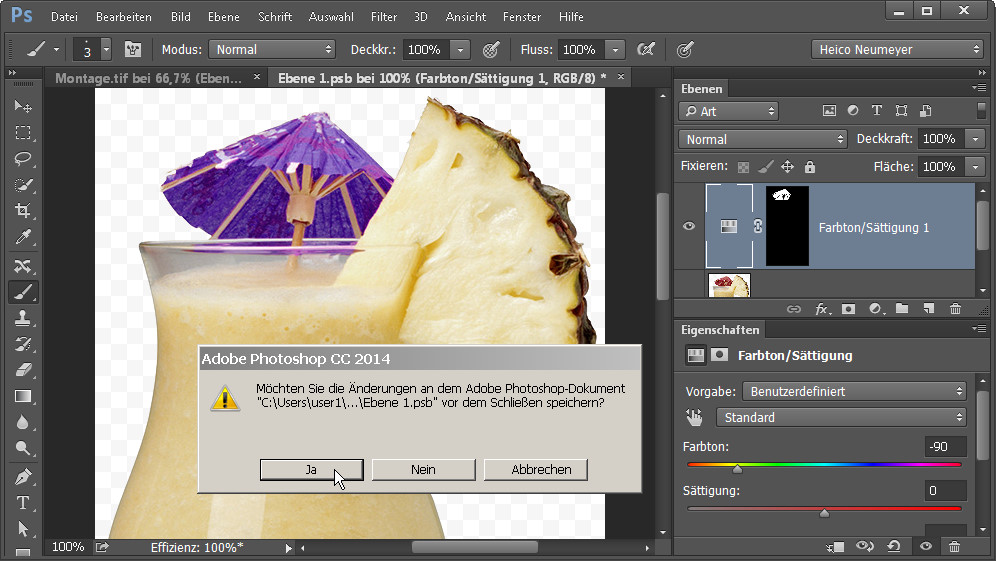The width and height of the screenshot is (996, 561).
Task: Lock transparent pixels
Action: pyautogui.click(x=743, y=167)
